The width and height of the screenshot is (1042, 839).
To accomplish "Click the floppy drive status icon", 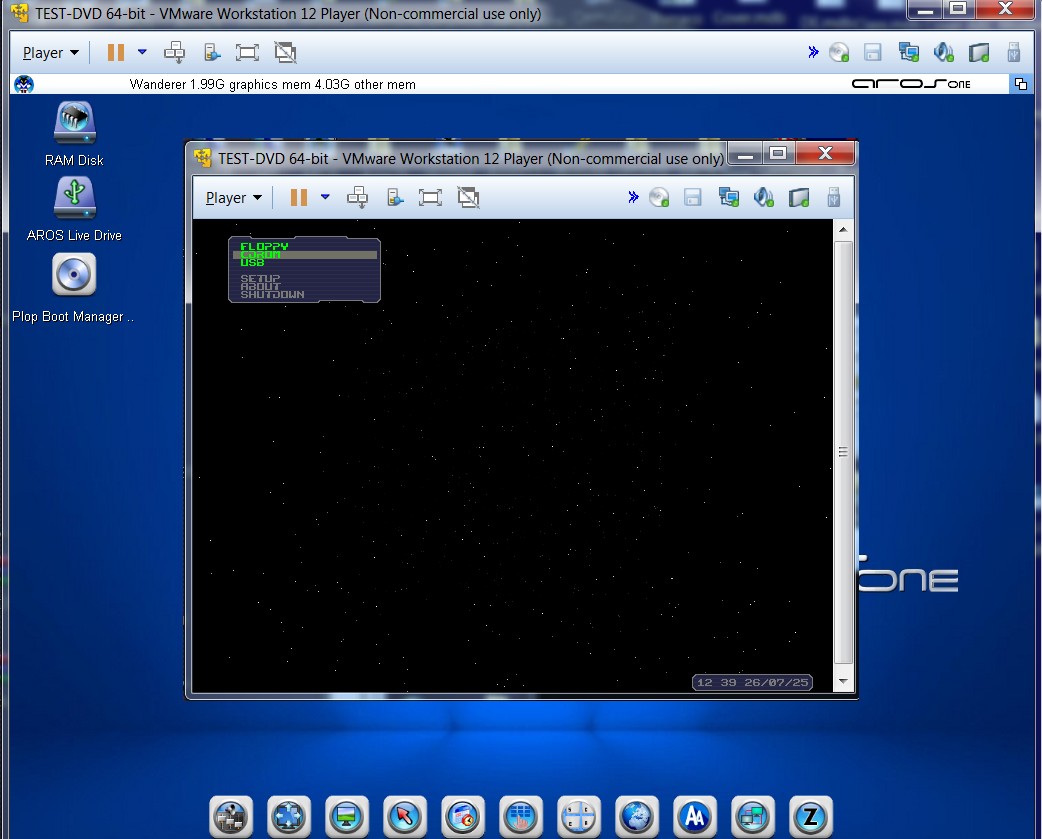I will click(693, 197).
